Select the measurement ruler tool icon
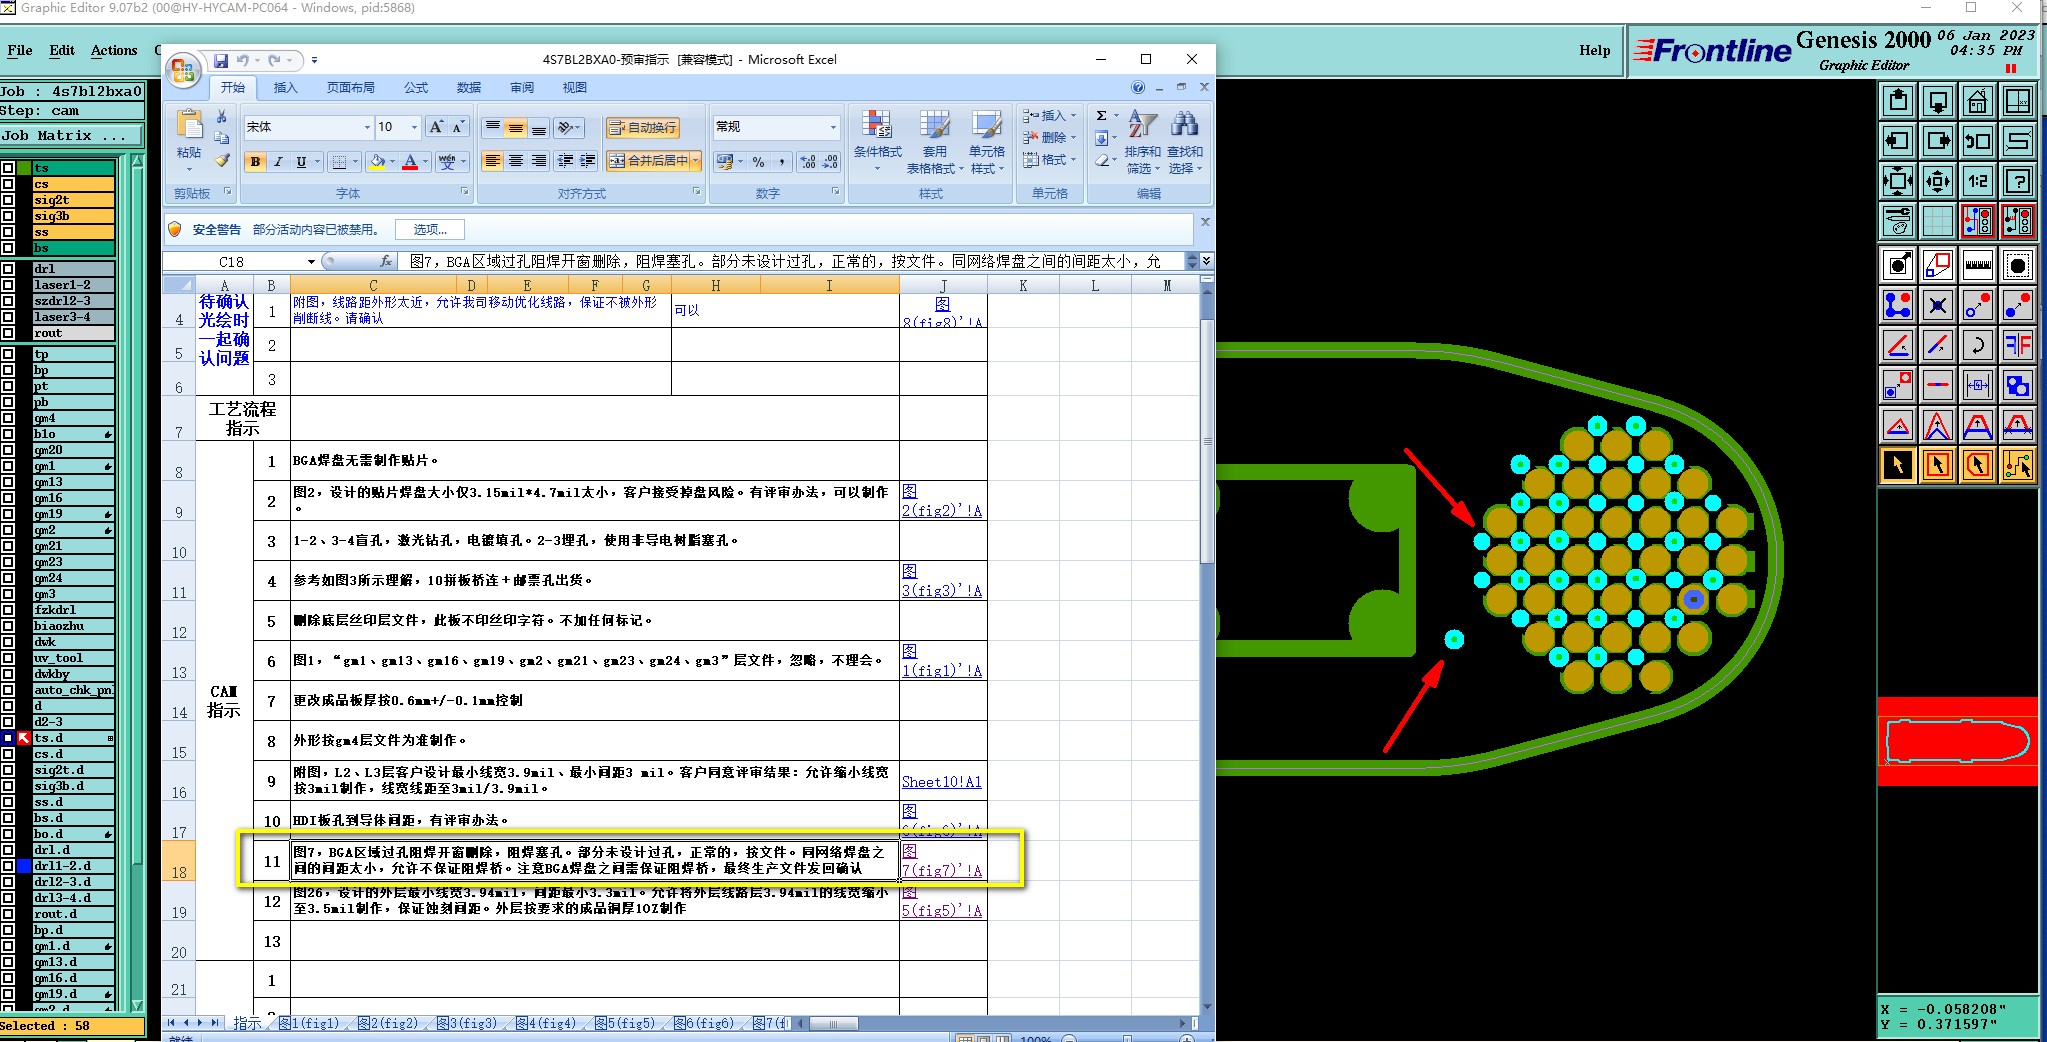 pos(1977,265)
